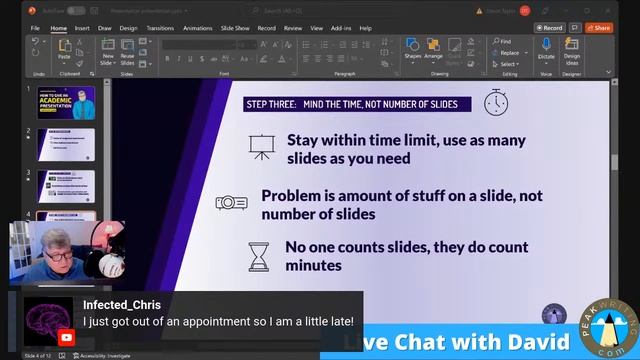The height and width of the screenshot is (360, 640).
Task: Switch to the Insert tab
Action: [82, 28]
